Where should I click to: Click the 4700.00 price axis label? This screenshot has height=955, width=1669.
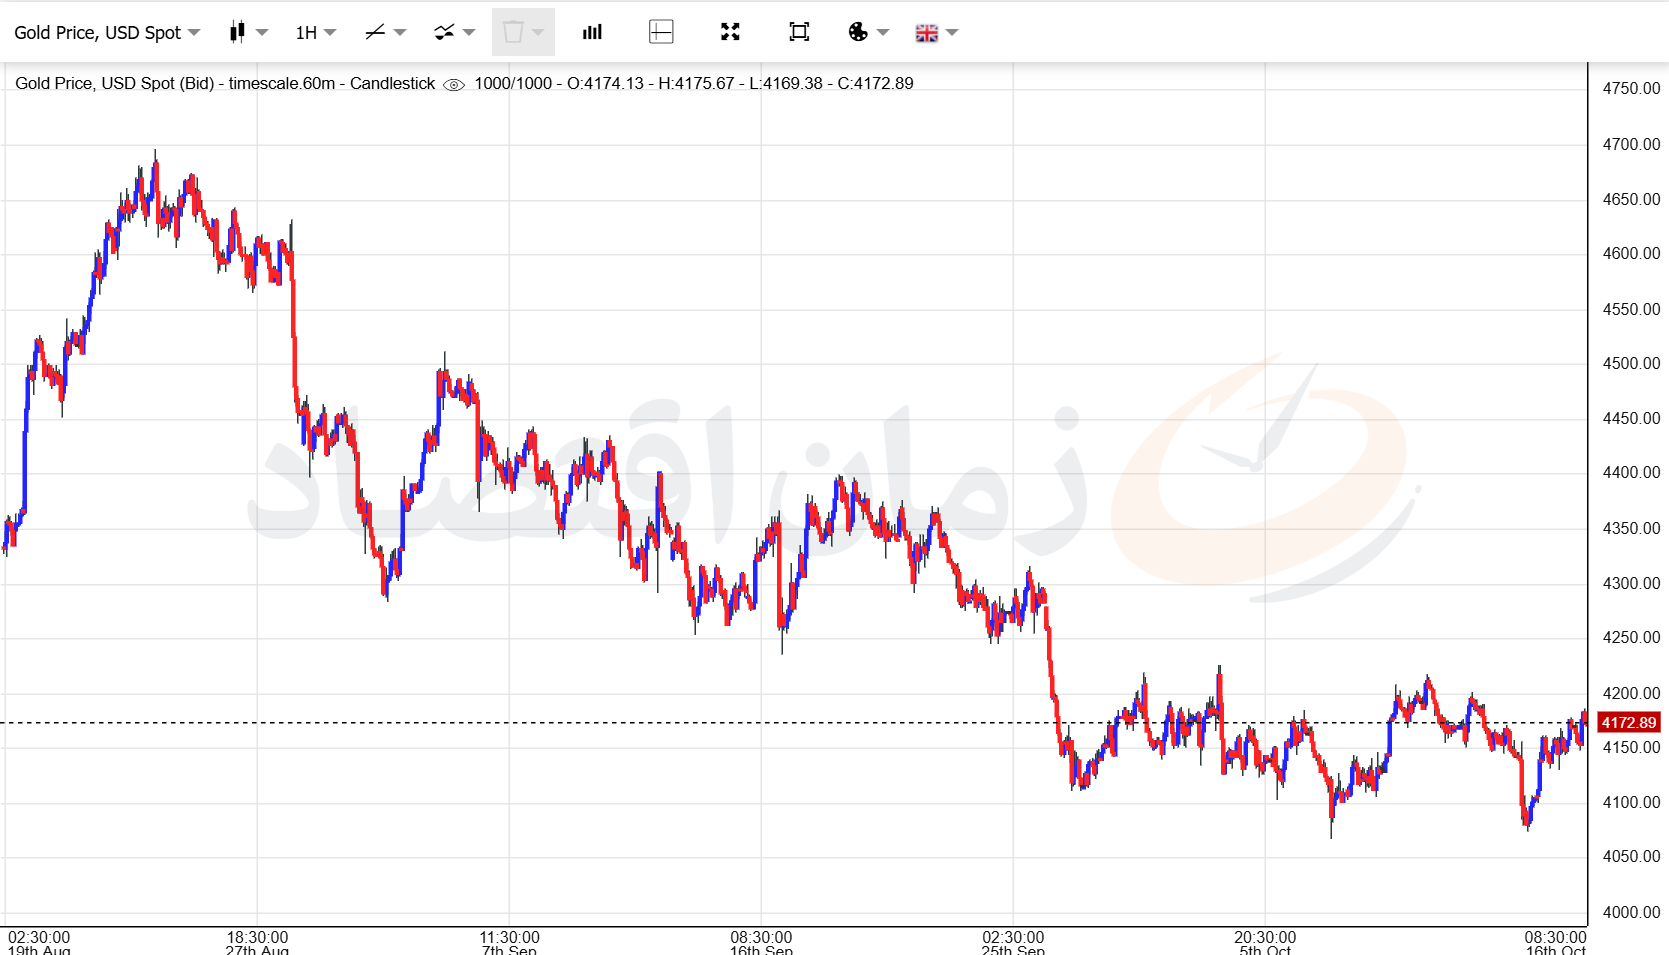[x=1631, y=144]
